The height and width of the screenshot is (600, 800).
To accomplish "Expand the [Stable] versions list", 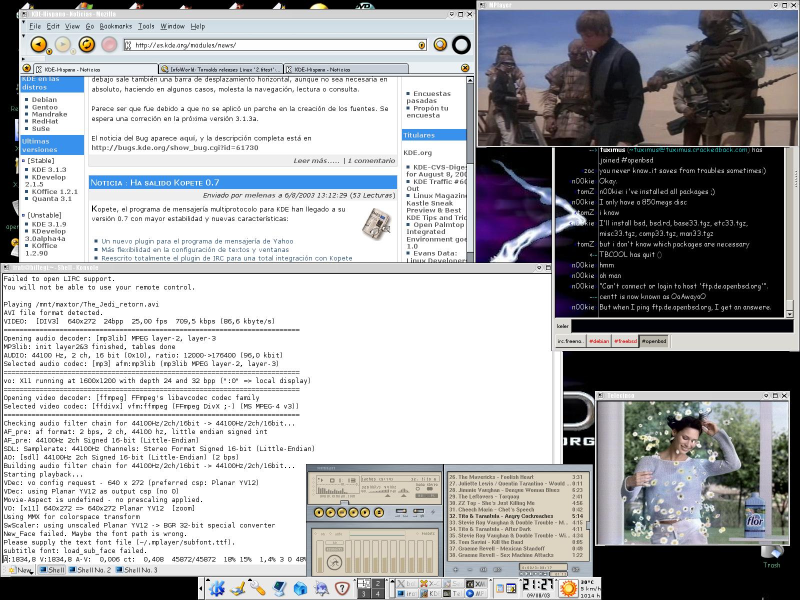I will click(x=23, y=160).
